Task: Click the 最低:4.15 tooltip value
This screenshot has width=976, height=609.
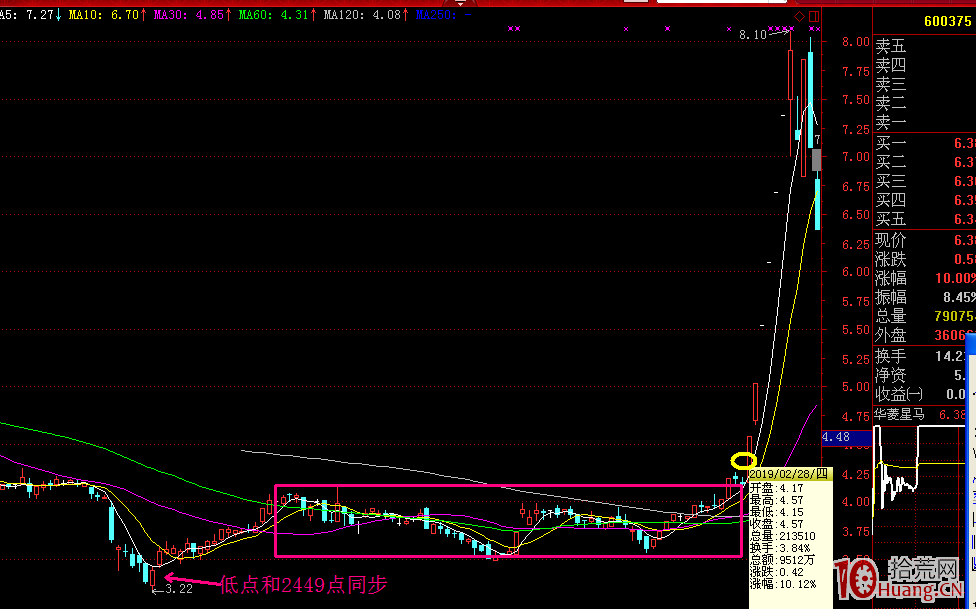Action: 776,512
